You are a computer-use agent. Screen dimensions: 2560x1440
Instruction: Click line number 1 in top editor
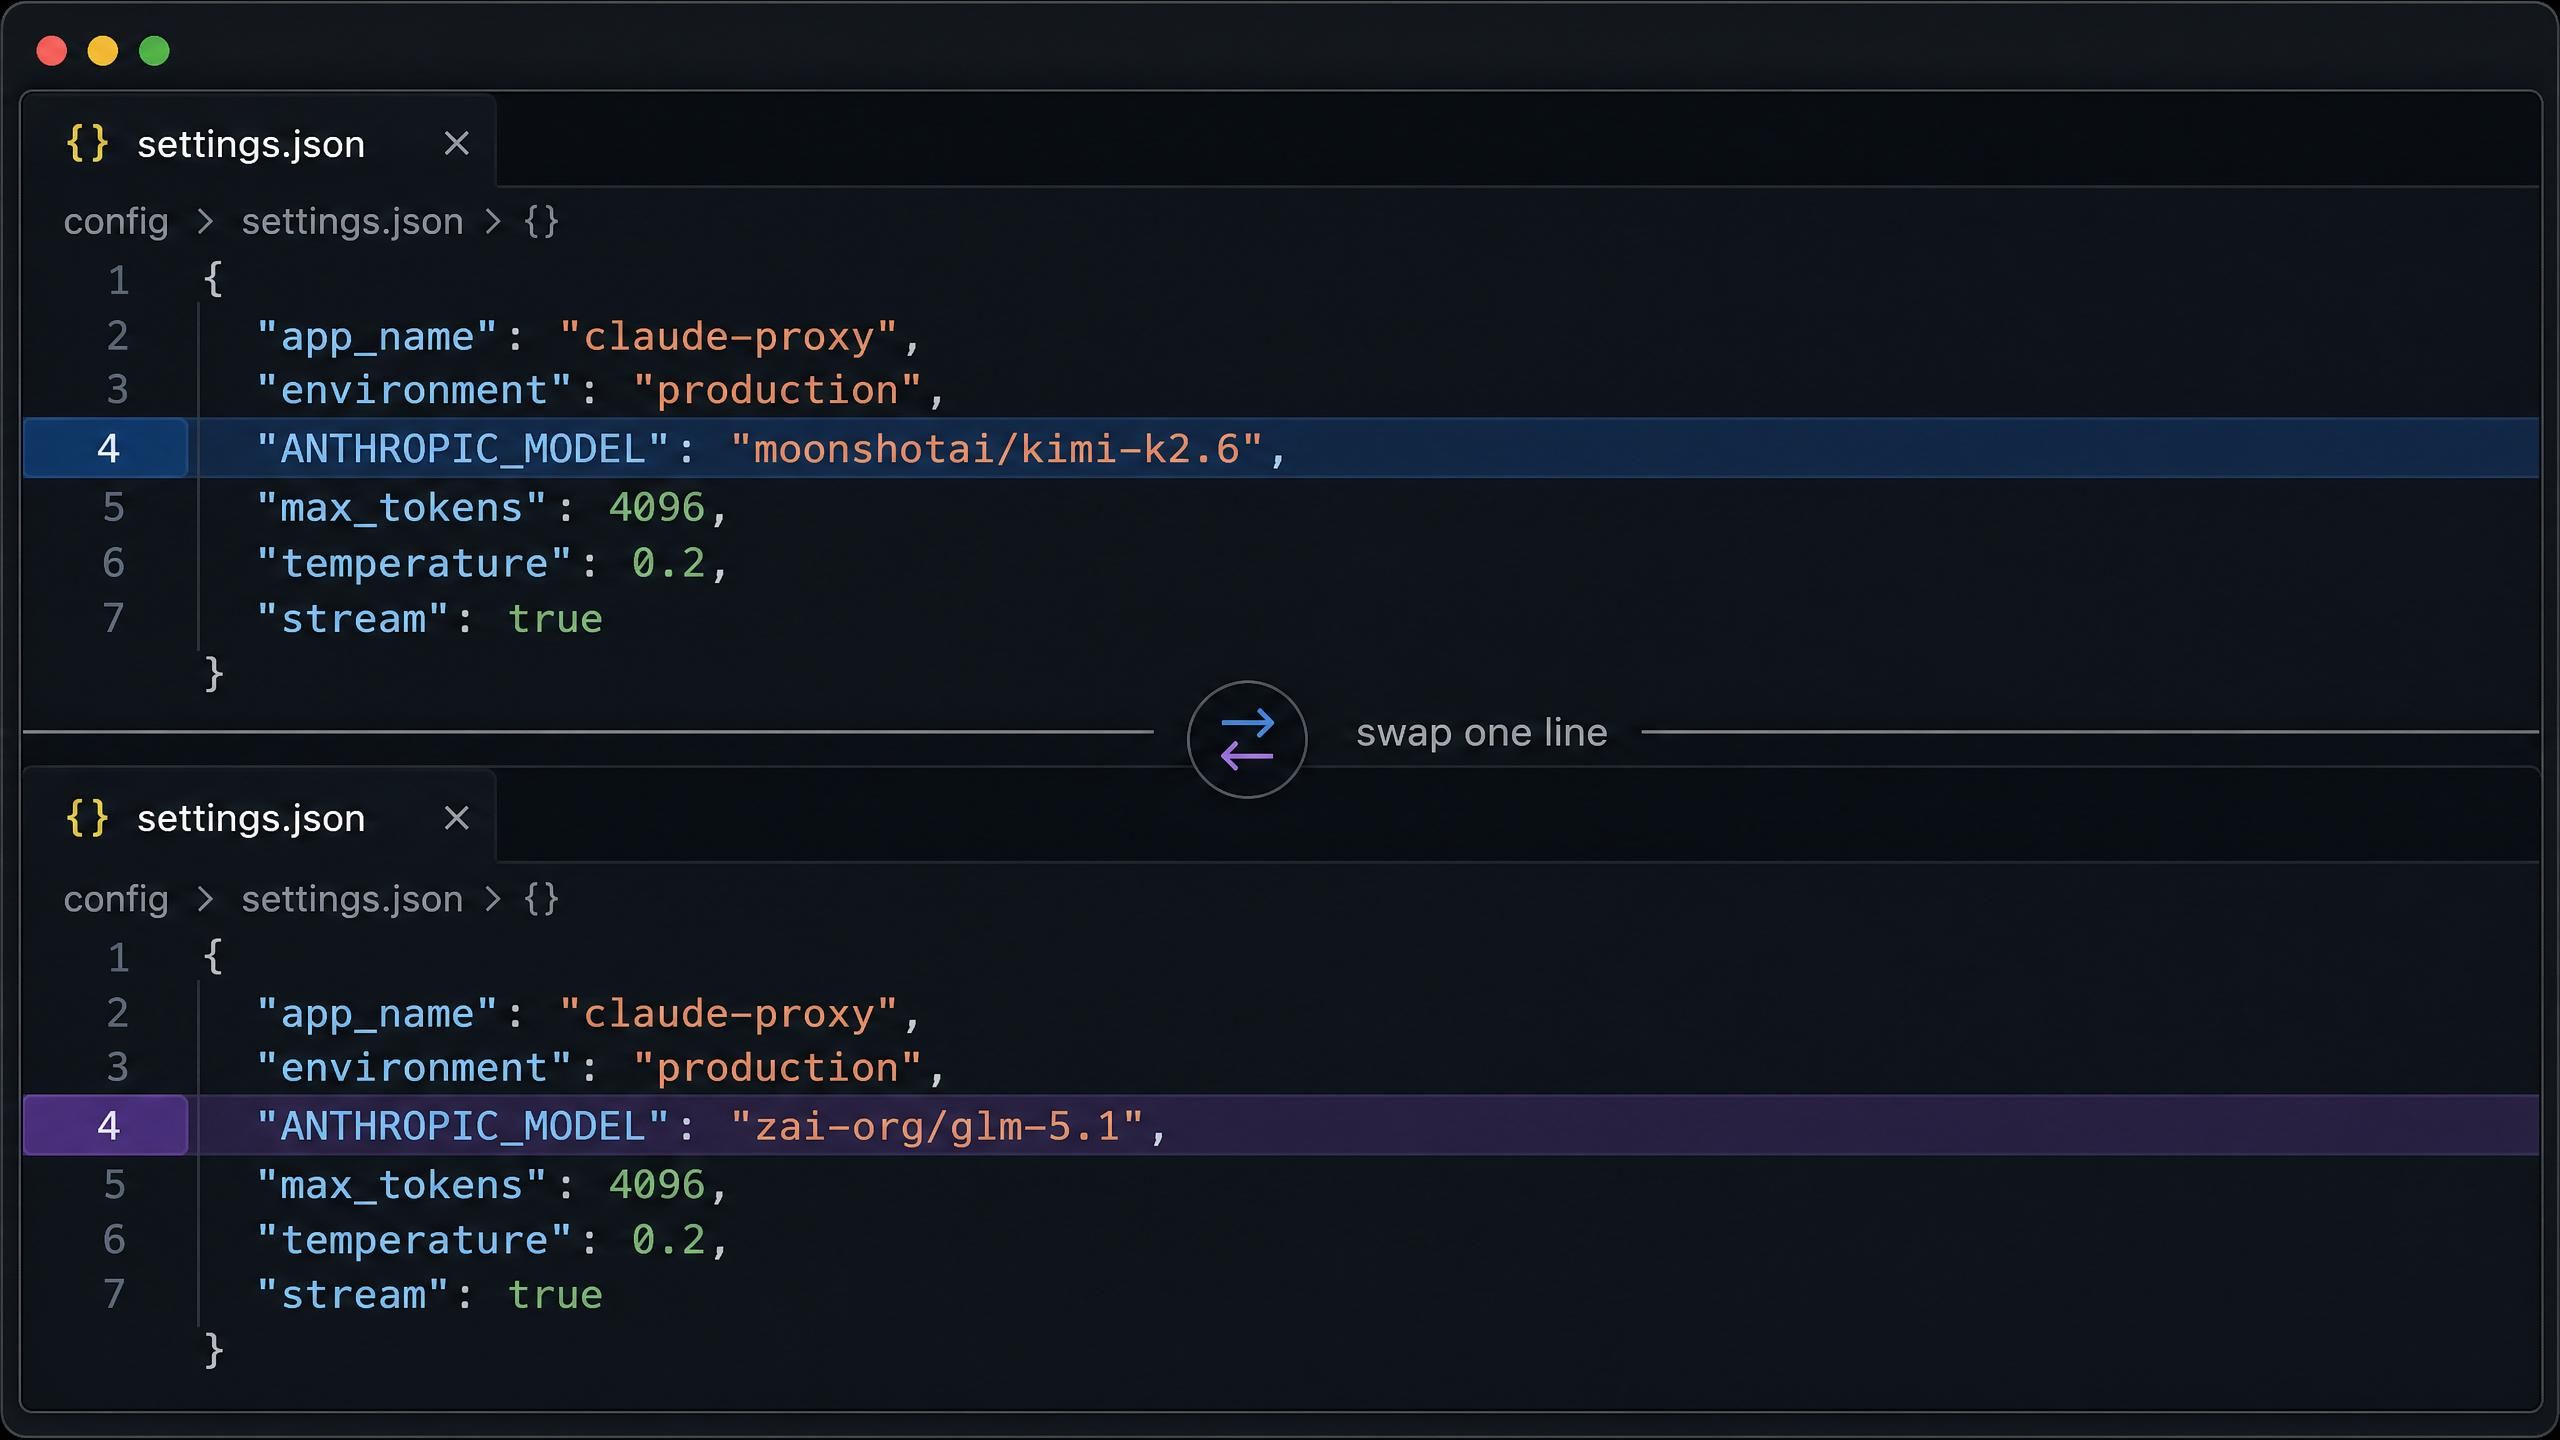[x=118, y=281]
